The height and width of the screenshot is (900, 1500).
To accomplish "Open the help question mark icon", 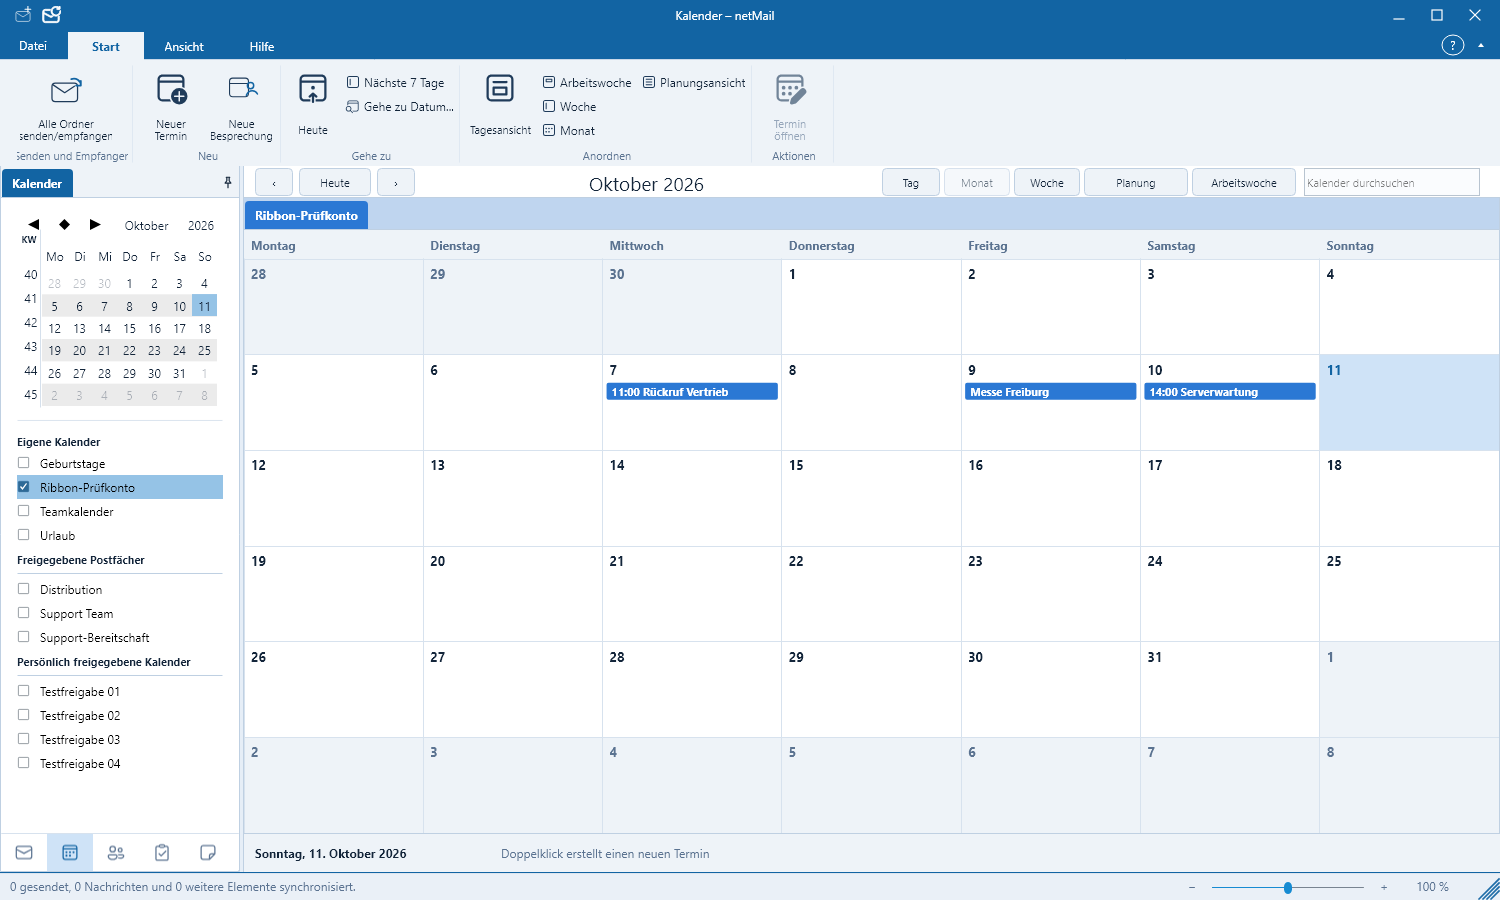I will coord(1452,45).
